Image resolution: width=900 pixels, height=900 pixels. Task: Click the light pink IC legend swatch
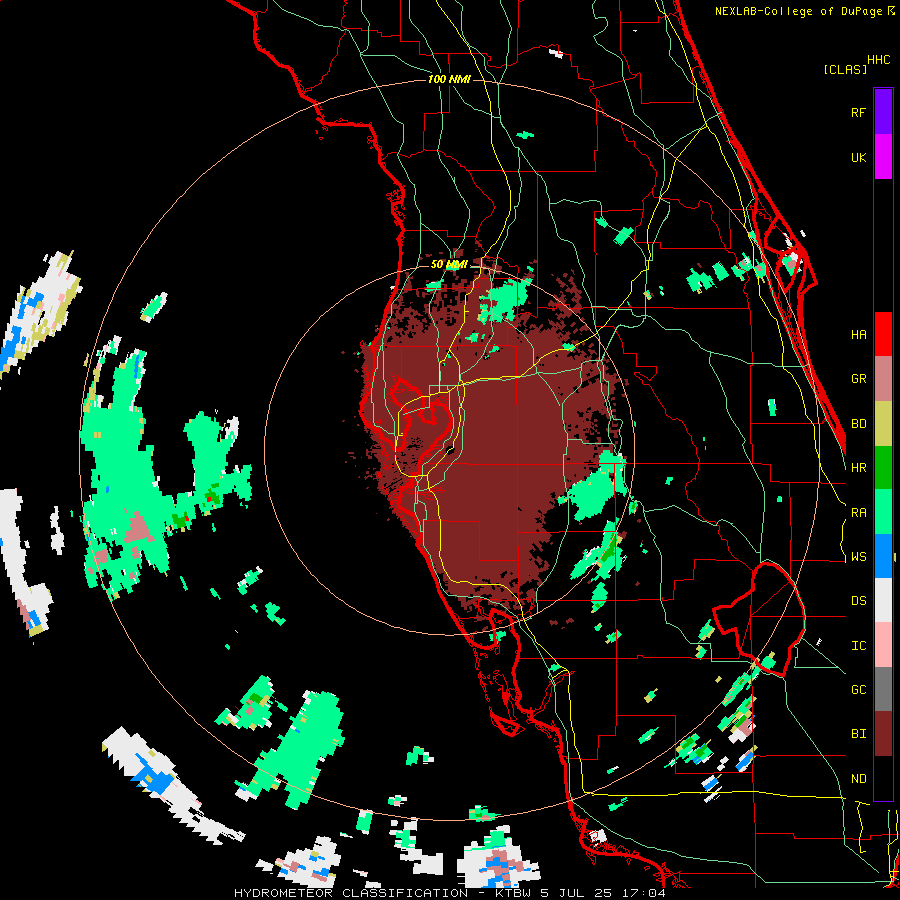click(x=883, y=645)
